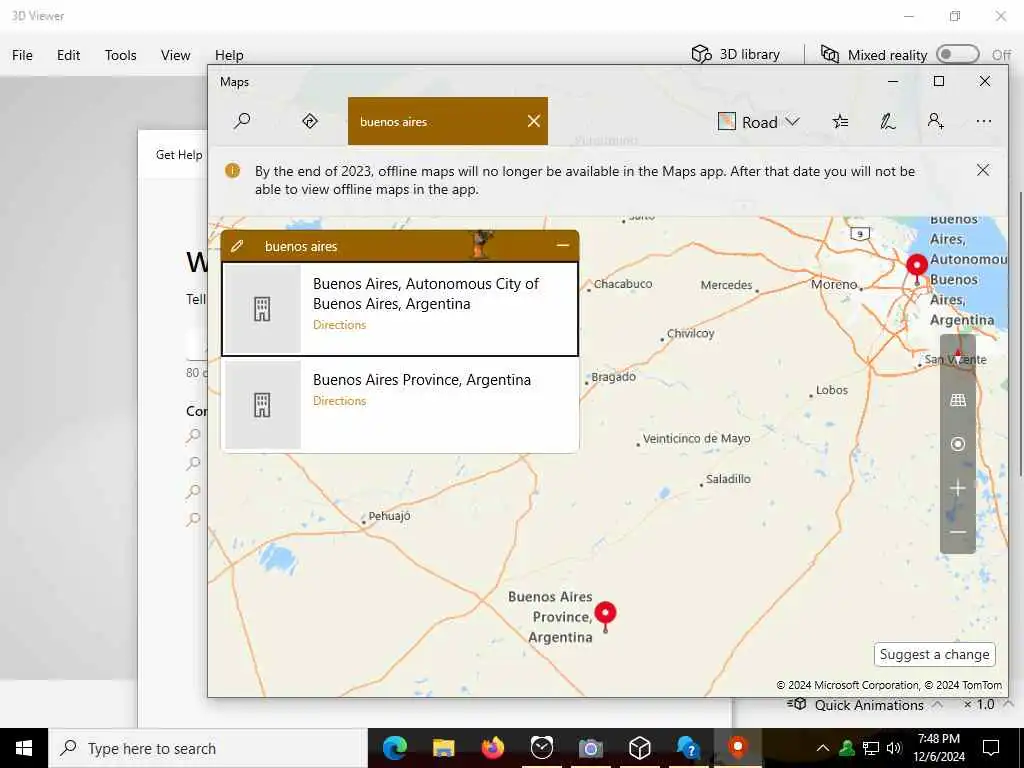Zoom in the map with plus

[958, 488]
